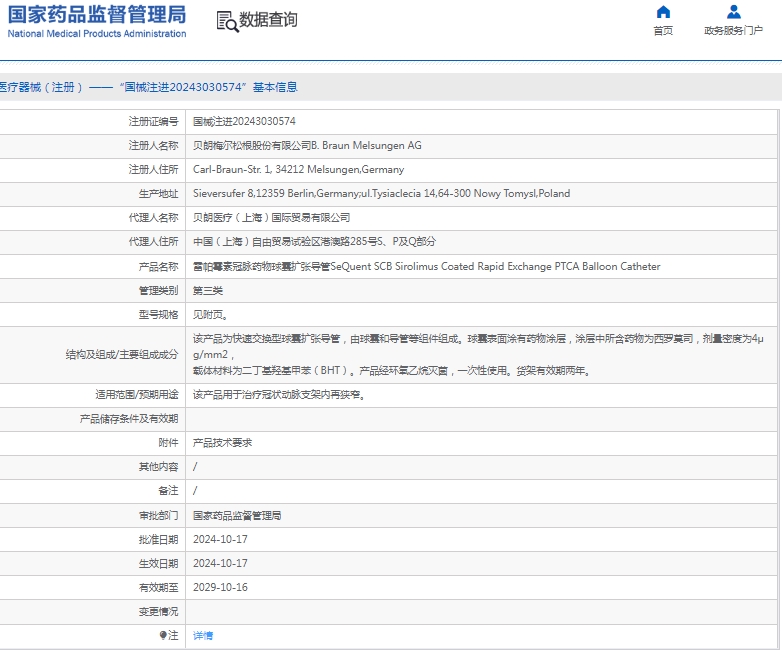This screenshot has width=782, height=650.
Task: Click the page heading 国械注进20243030574 基本信息
Action: click(x=149, y=87)
